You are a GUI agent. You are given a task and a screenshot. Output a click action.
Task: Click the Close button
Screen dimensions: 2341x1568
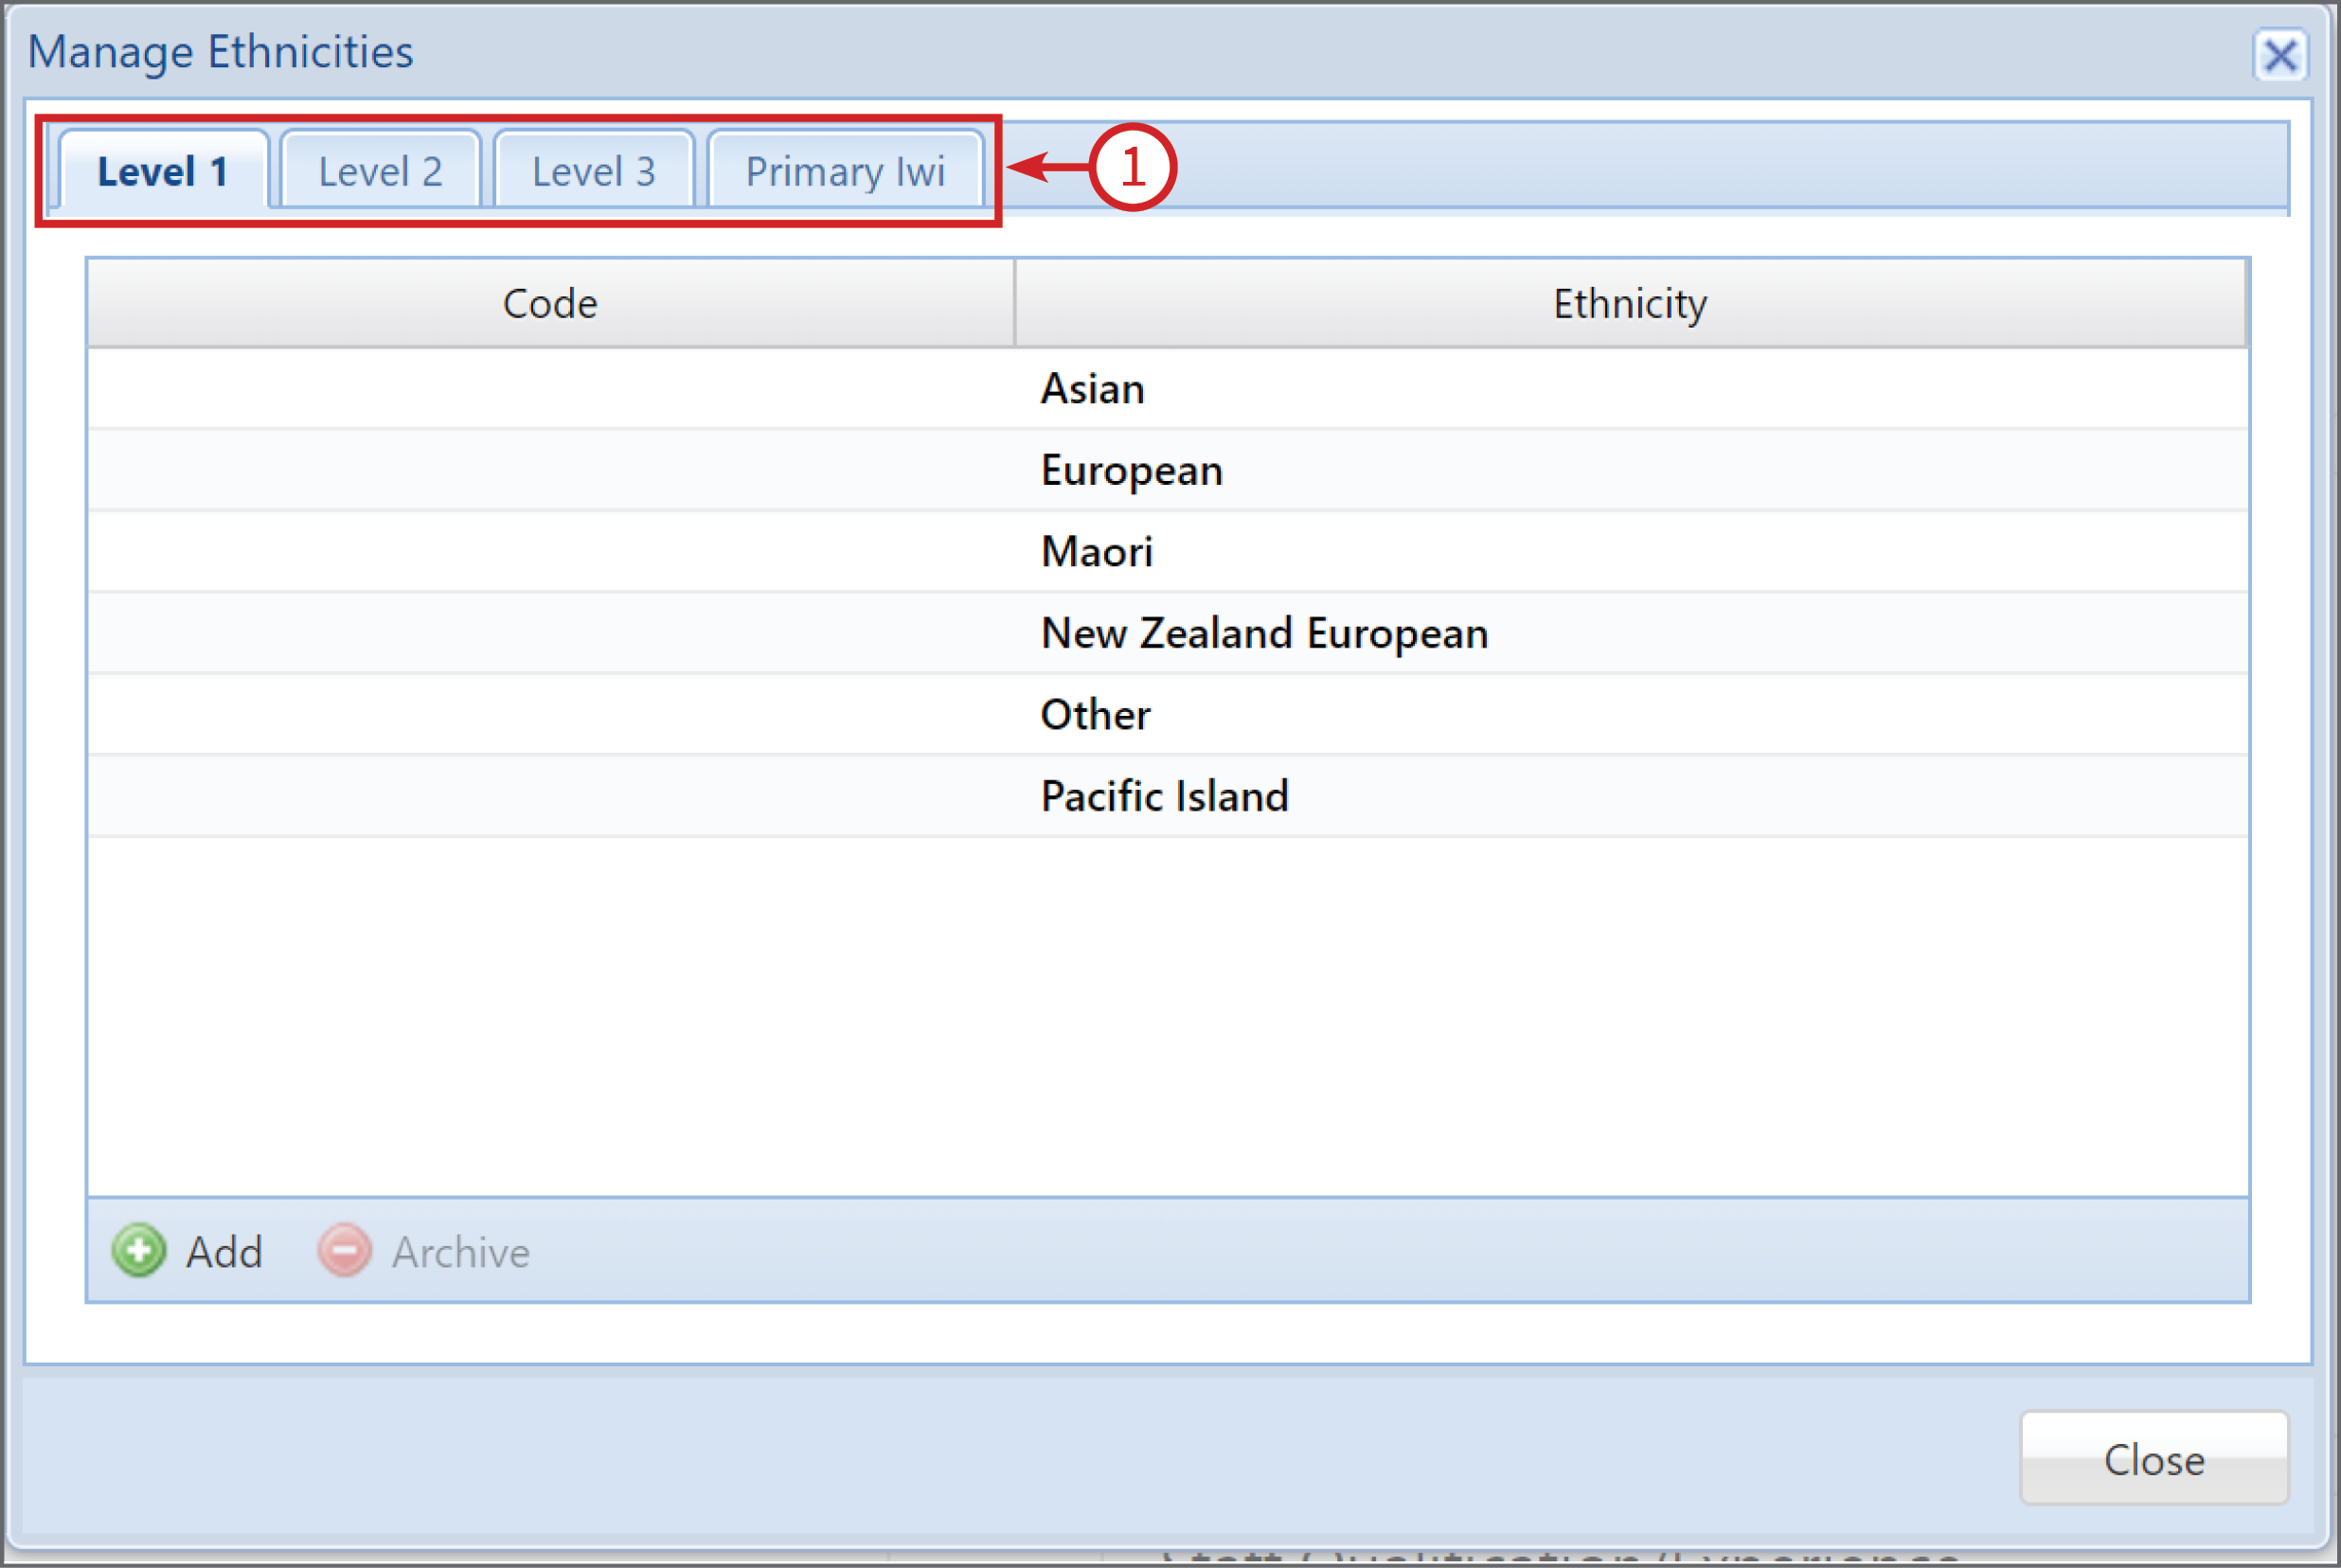tap(2155, 1459)
